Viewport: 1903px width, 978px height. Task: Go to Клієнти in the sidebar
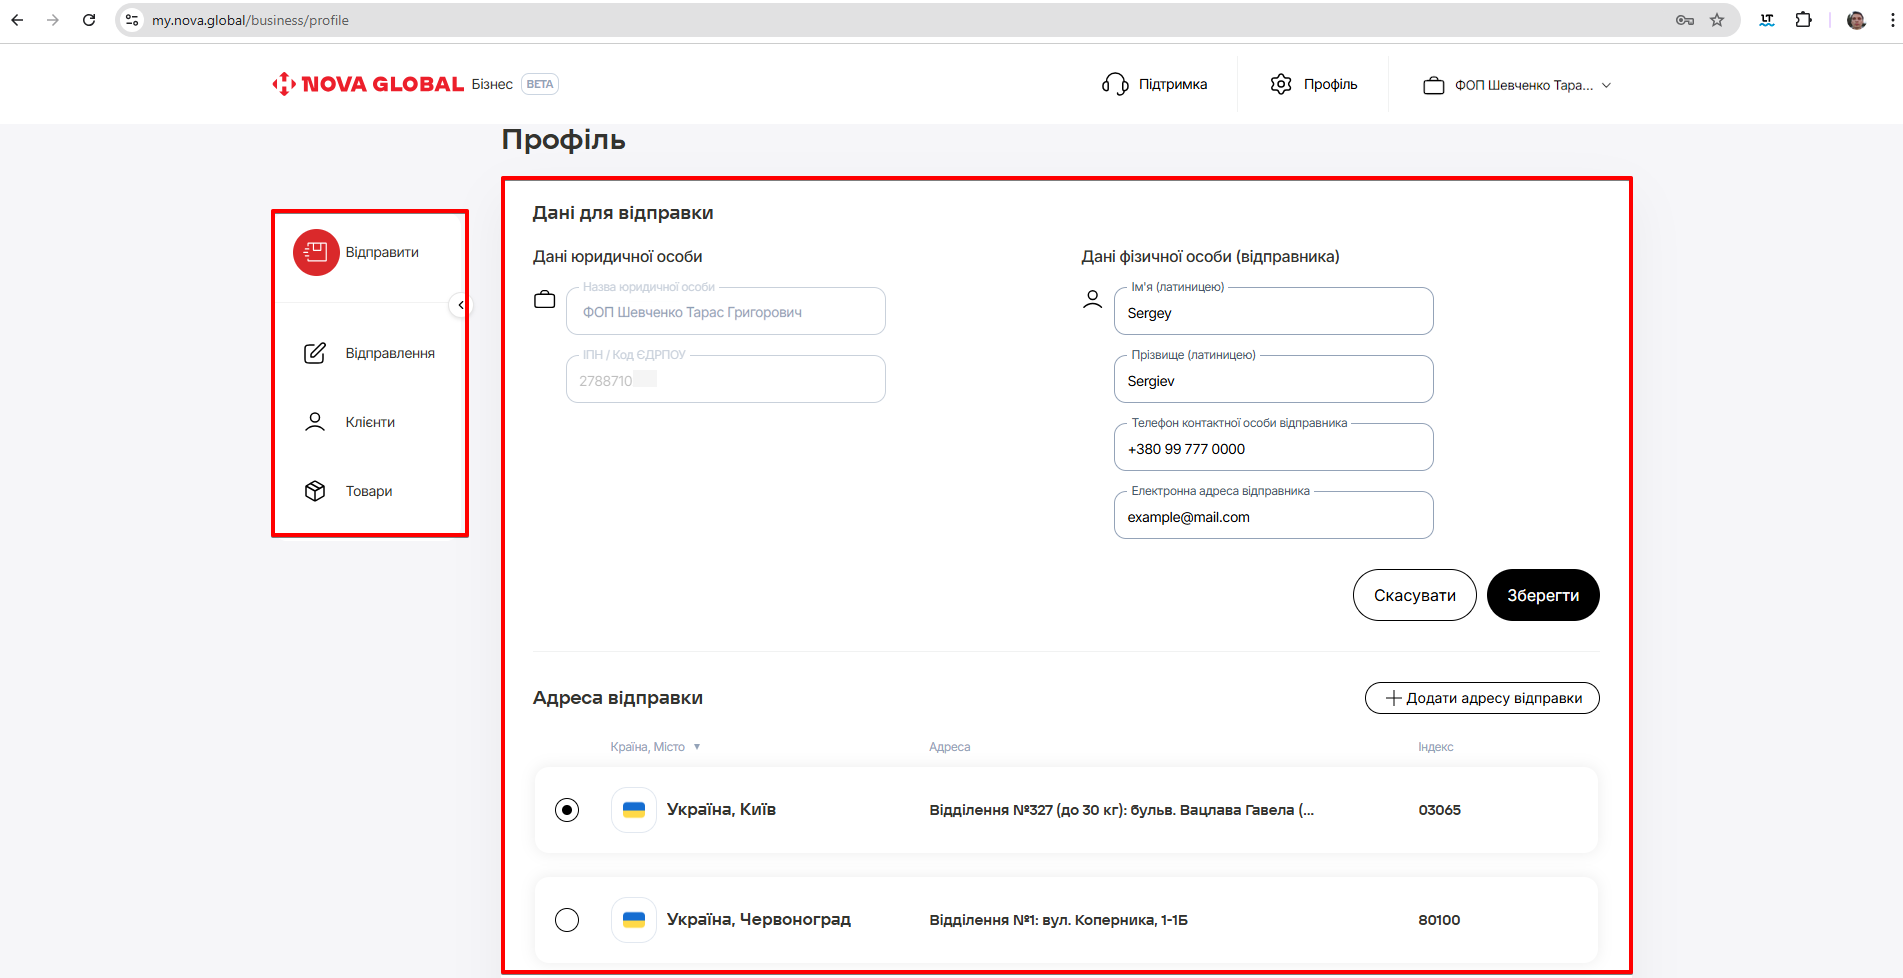coord(369,422)
